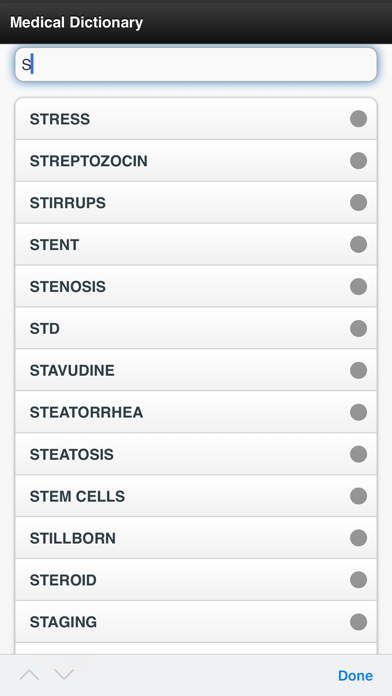Open the STAGING entry
Viewport: 392px width, 696px height.
[x=196, y=622]
